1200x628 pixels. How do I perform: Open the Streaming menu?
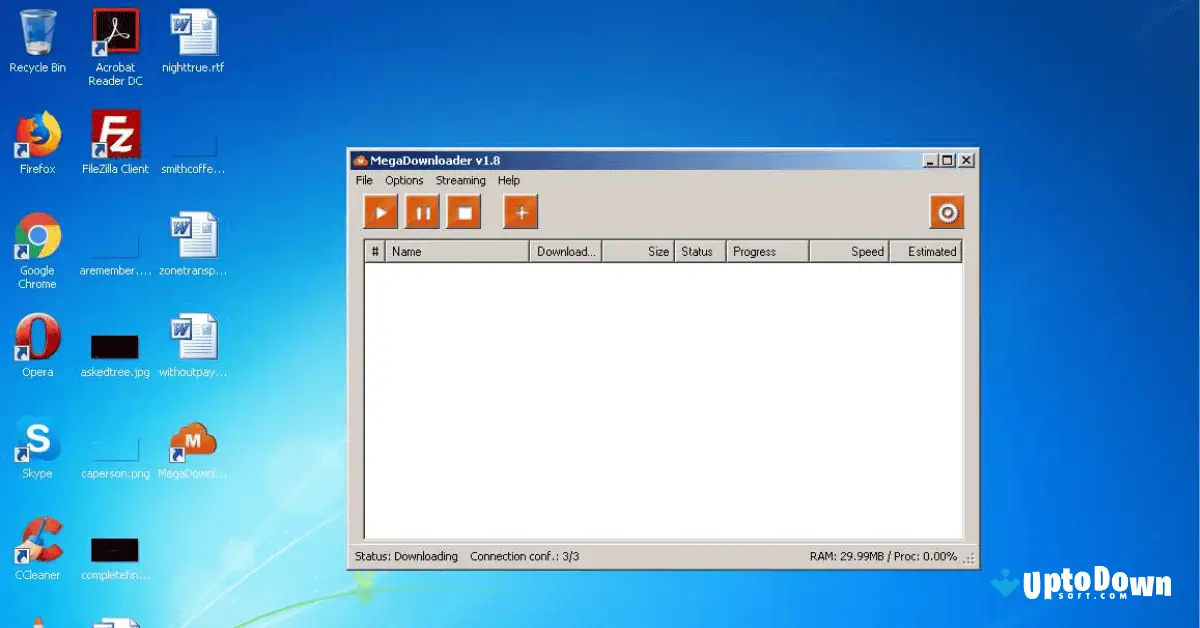pos(461,180)
